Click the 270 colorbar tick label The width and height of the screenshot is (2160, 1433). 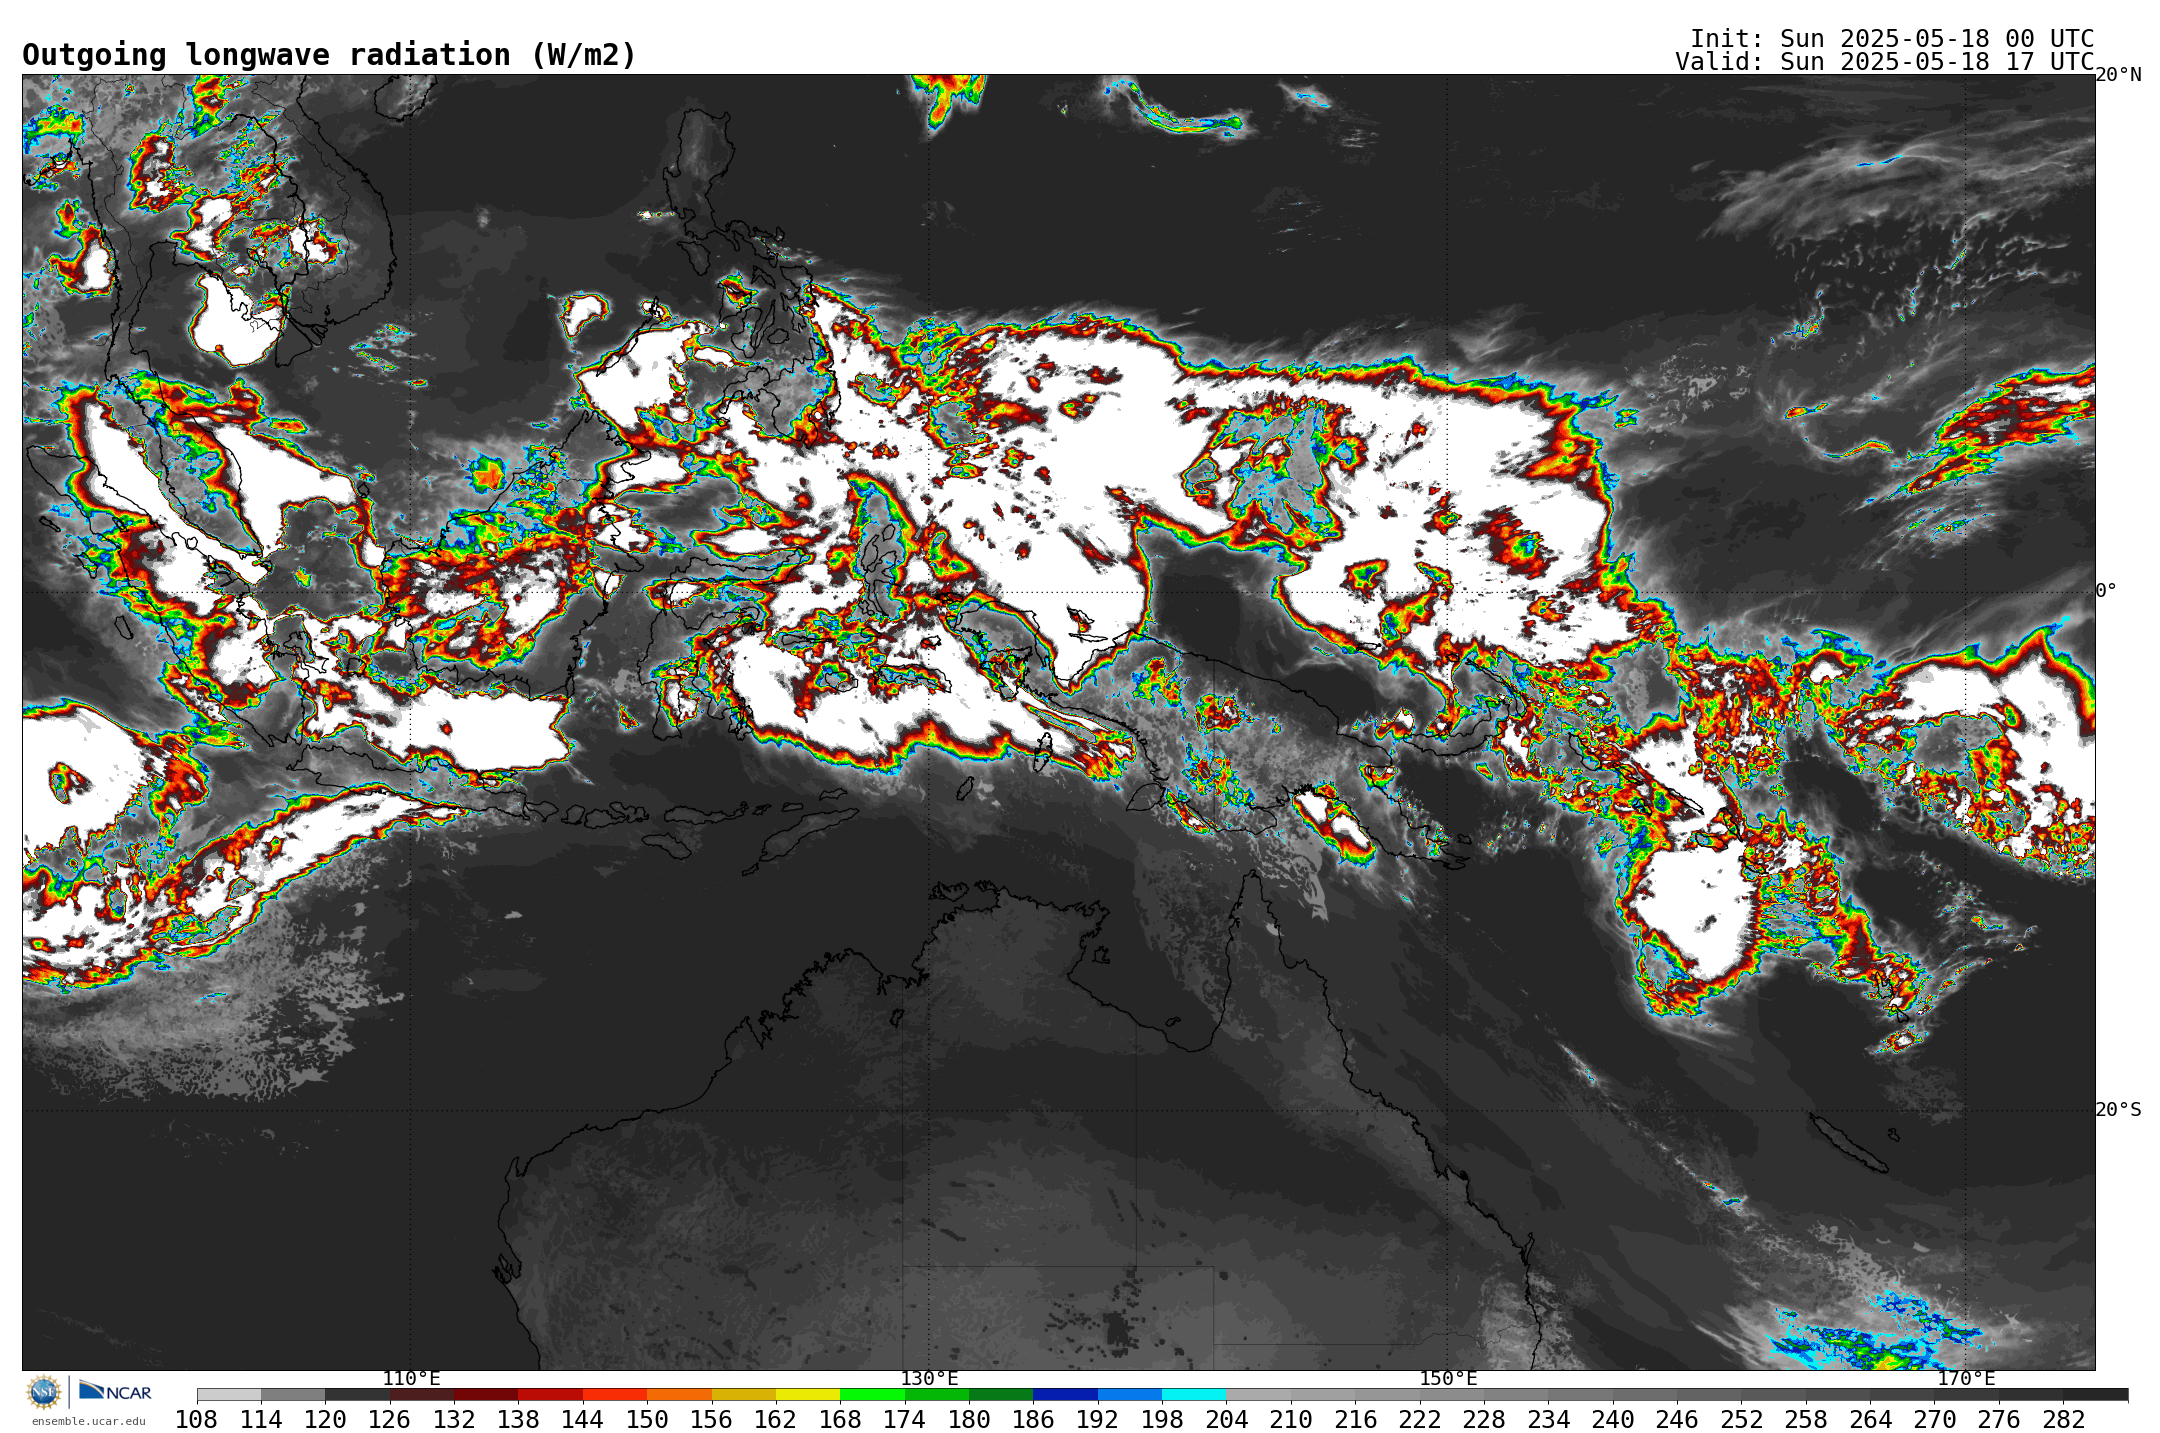tap(1934, 1420)
